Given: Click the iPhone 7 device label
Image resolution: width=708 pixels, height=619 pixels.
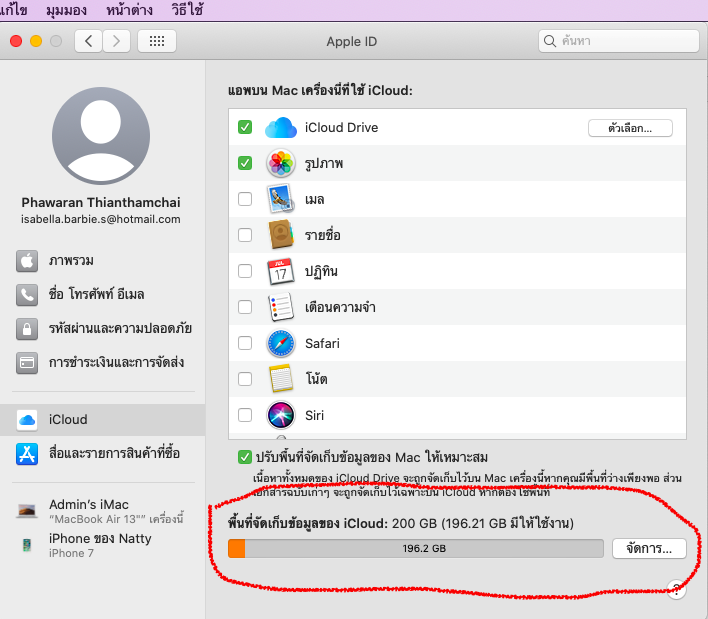Looking at the screenshot, I should pyautogui.click(x=71, y=553).
